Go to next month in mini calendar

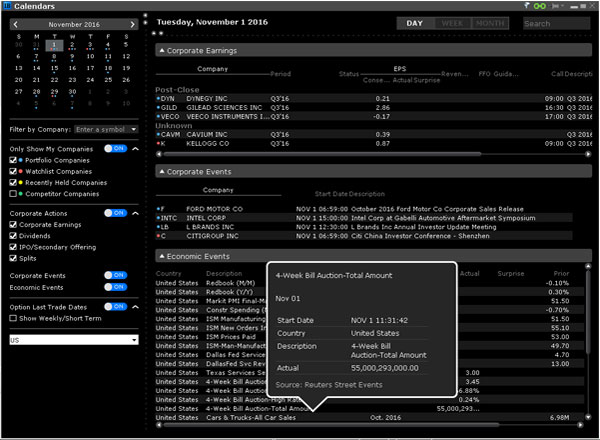(x=132, y=24)
